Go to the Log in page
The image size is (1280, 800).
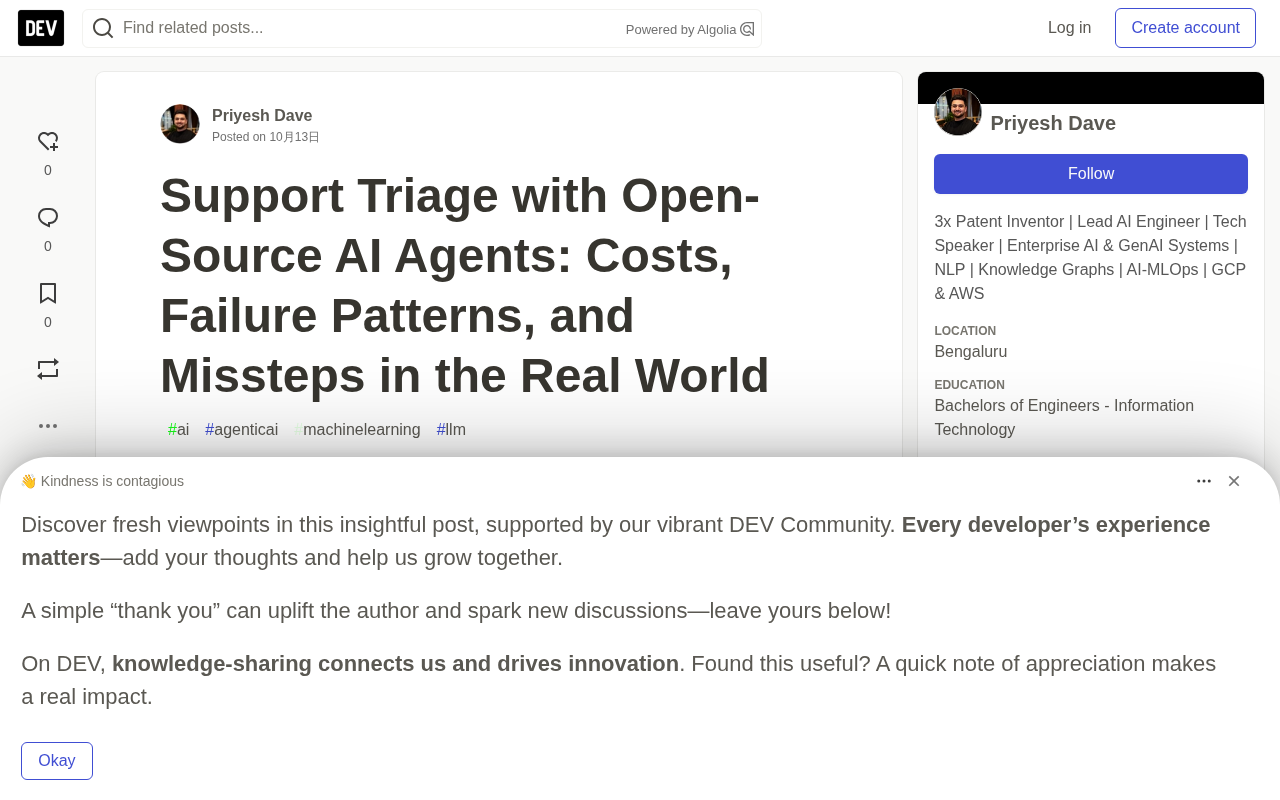click(x=1069, y=28)
